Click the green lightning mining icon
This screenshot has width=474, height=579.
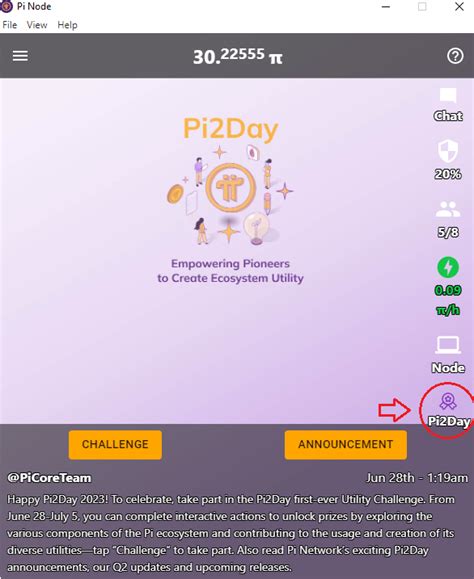click(448, 267)
